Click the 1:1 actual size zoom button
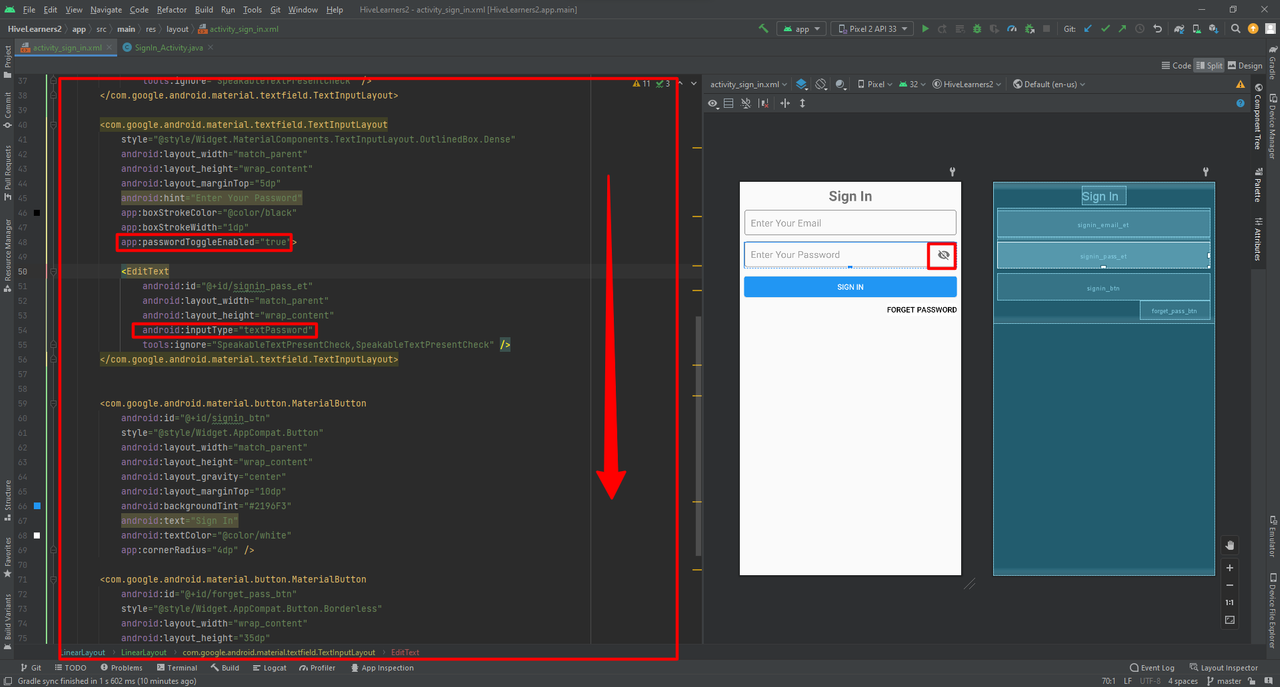Screen dimensions: 1280x687 [1230, 602]
